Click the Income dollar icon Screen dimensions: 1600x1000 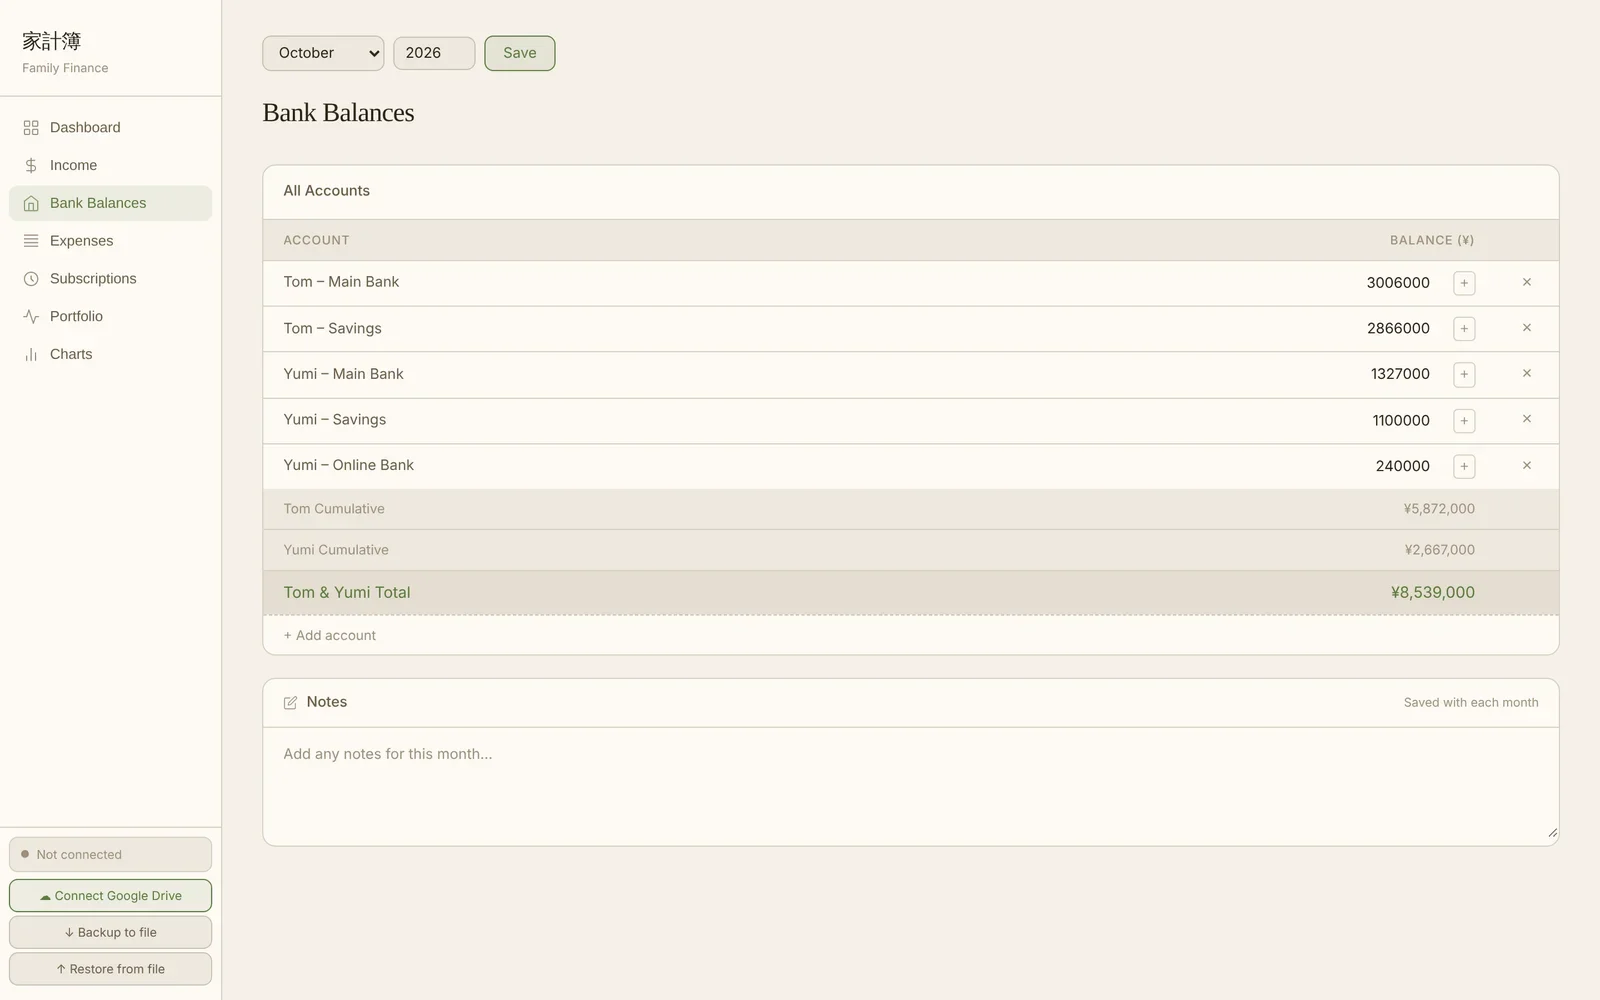click(x=31, y=166)
